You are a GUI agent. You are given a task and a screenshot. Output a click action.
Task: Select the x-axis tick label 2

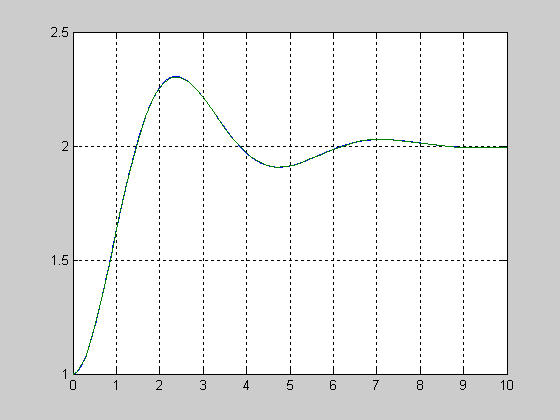click(159, 385)
